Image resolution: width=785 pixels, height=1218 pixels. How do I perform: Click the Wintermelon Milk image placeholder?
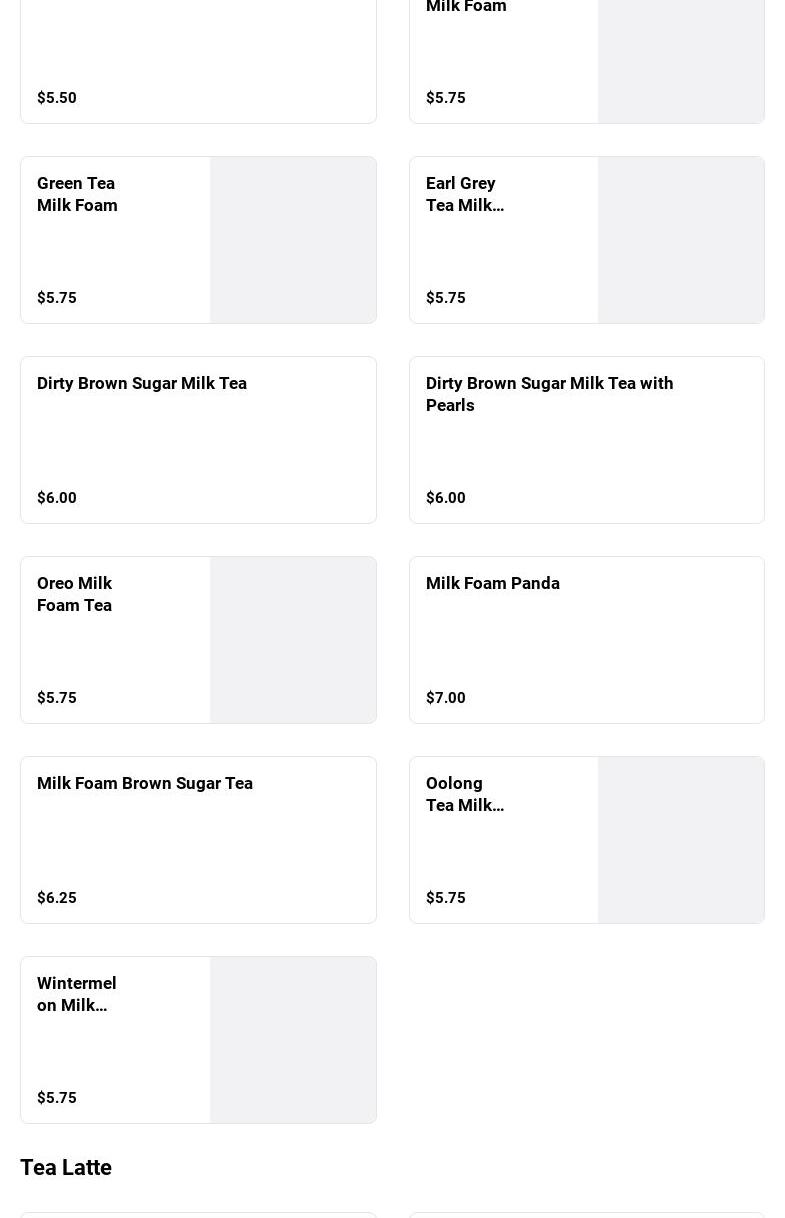click(x=293, y=1040)
